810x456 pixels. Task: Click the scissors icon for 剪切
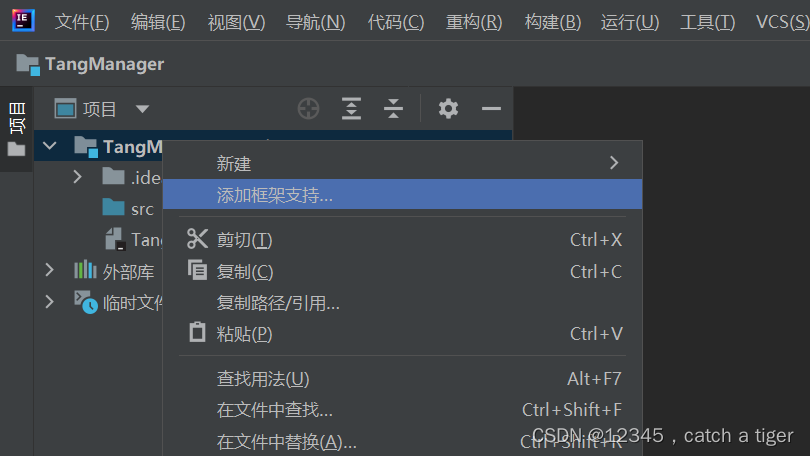click(x=197, y=240)
